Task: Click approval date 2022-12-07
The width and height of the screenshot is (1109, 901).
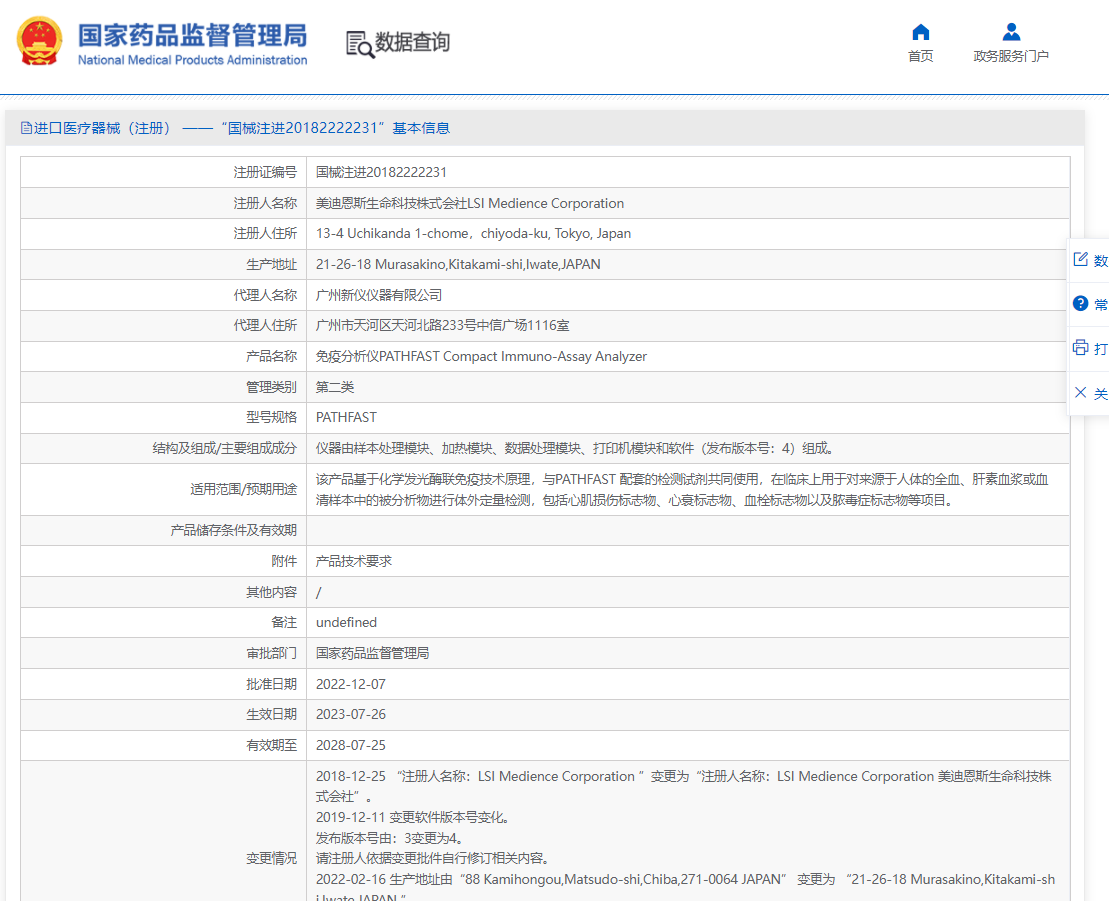Action: click(351, 684)
